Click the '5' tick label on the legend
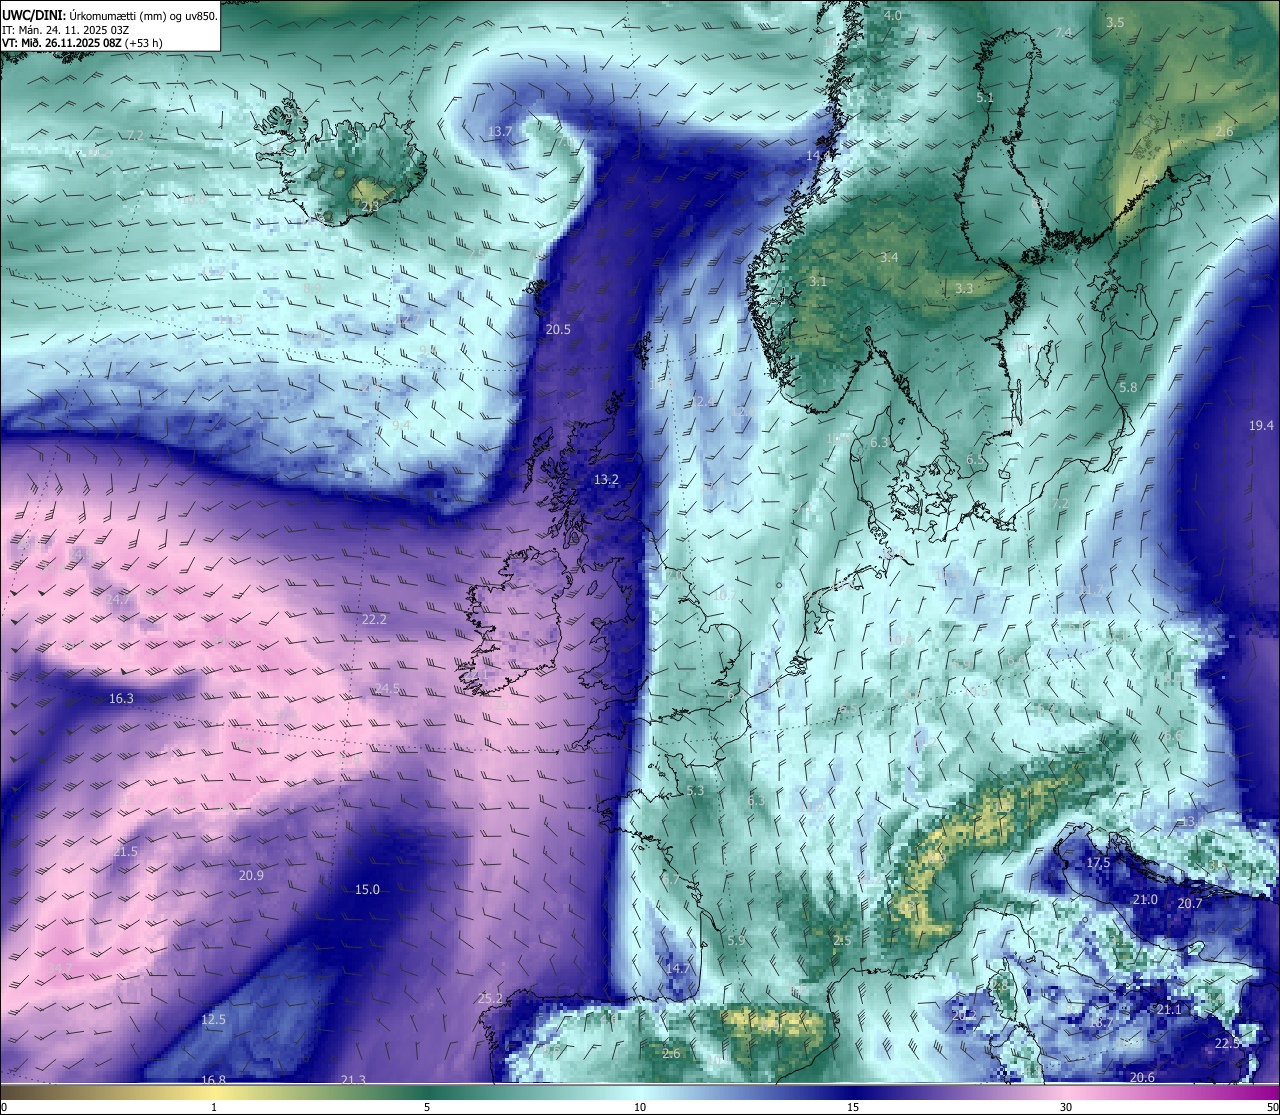Viewport: 1280px width, 1115px height. (x=427, y=1107)
